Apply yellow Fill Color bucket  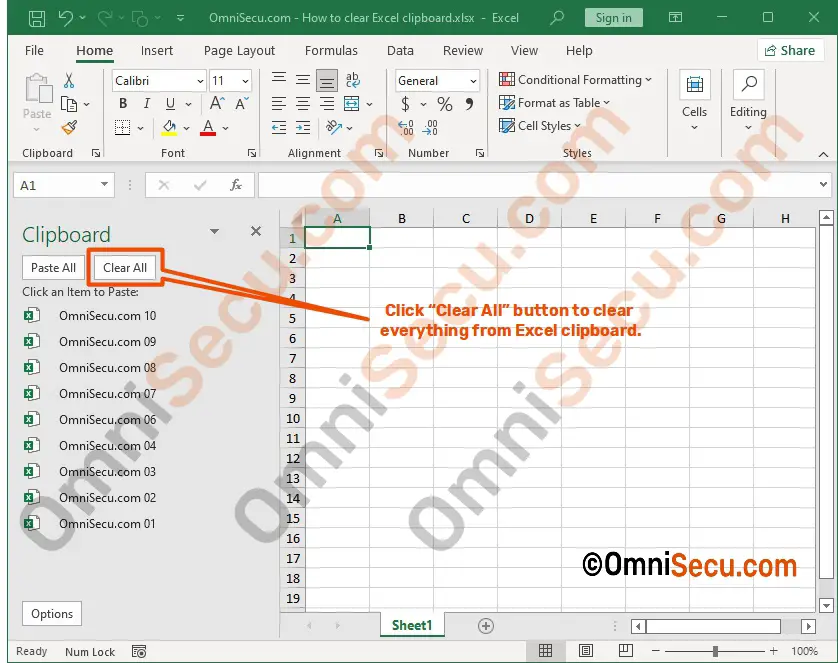coord(169,128)
